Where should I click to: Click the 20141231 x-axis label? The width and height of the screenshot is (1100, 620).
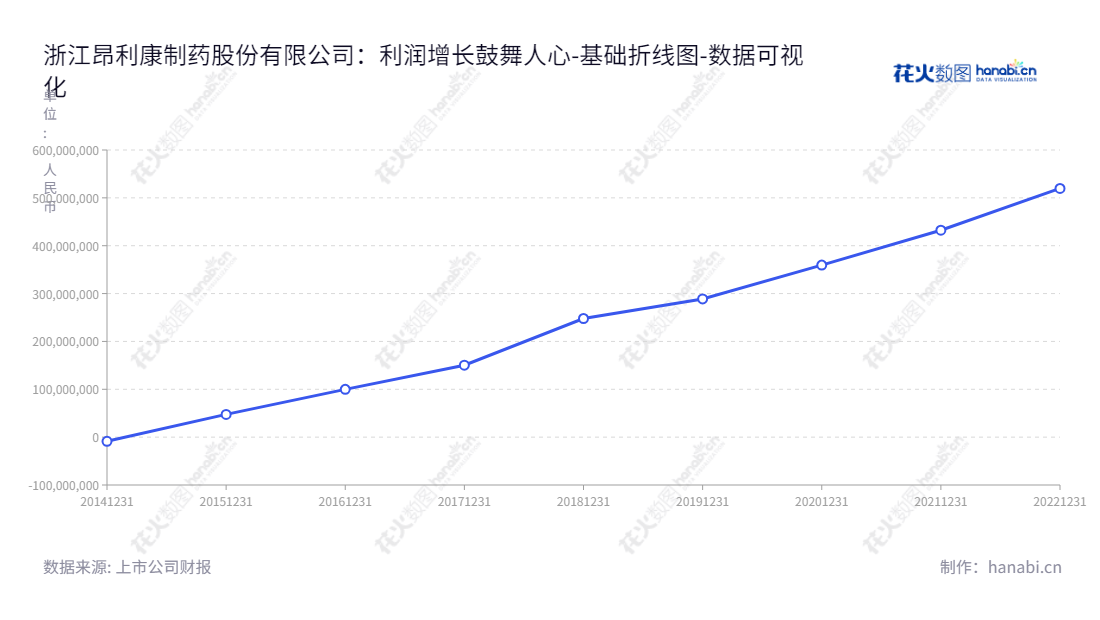[107, 501]
